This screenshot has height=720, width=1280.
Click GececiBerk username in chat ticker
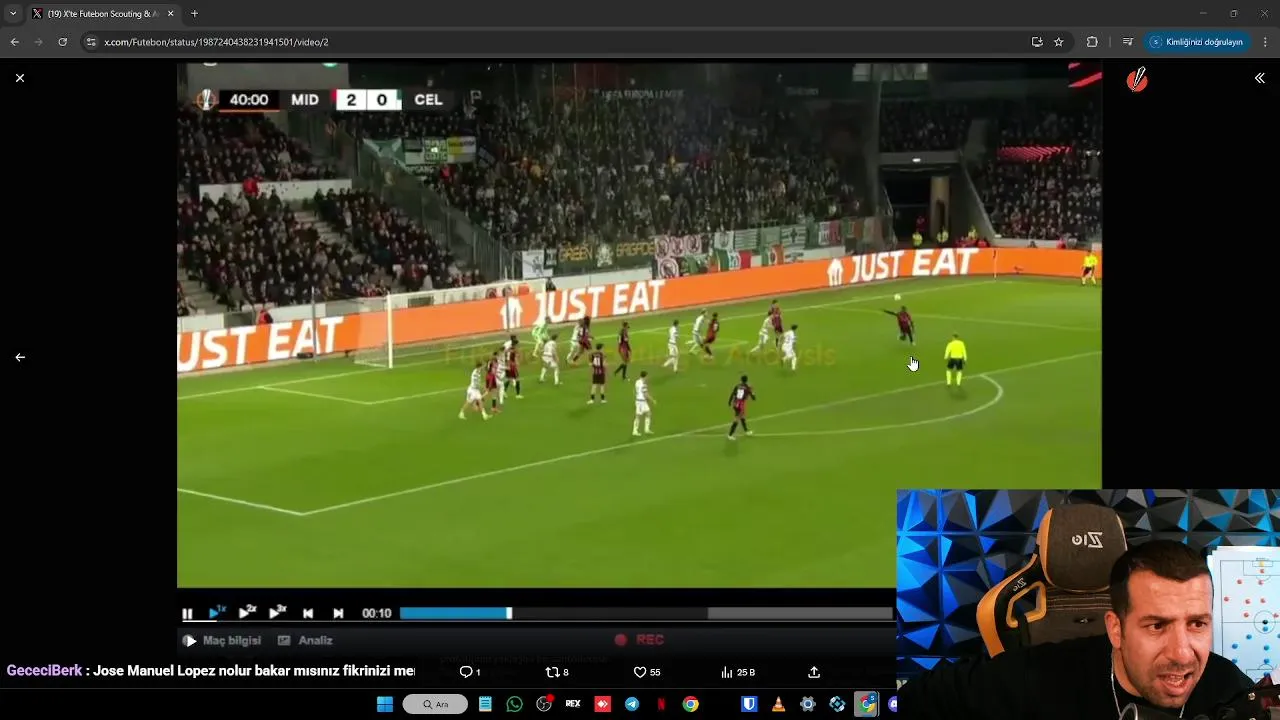tap(44, 671)
